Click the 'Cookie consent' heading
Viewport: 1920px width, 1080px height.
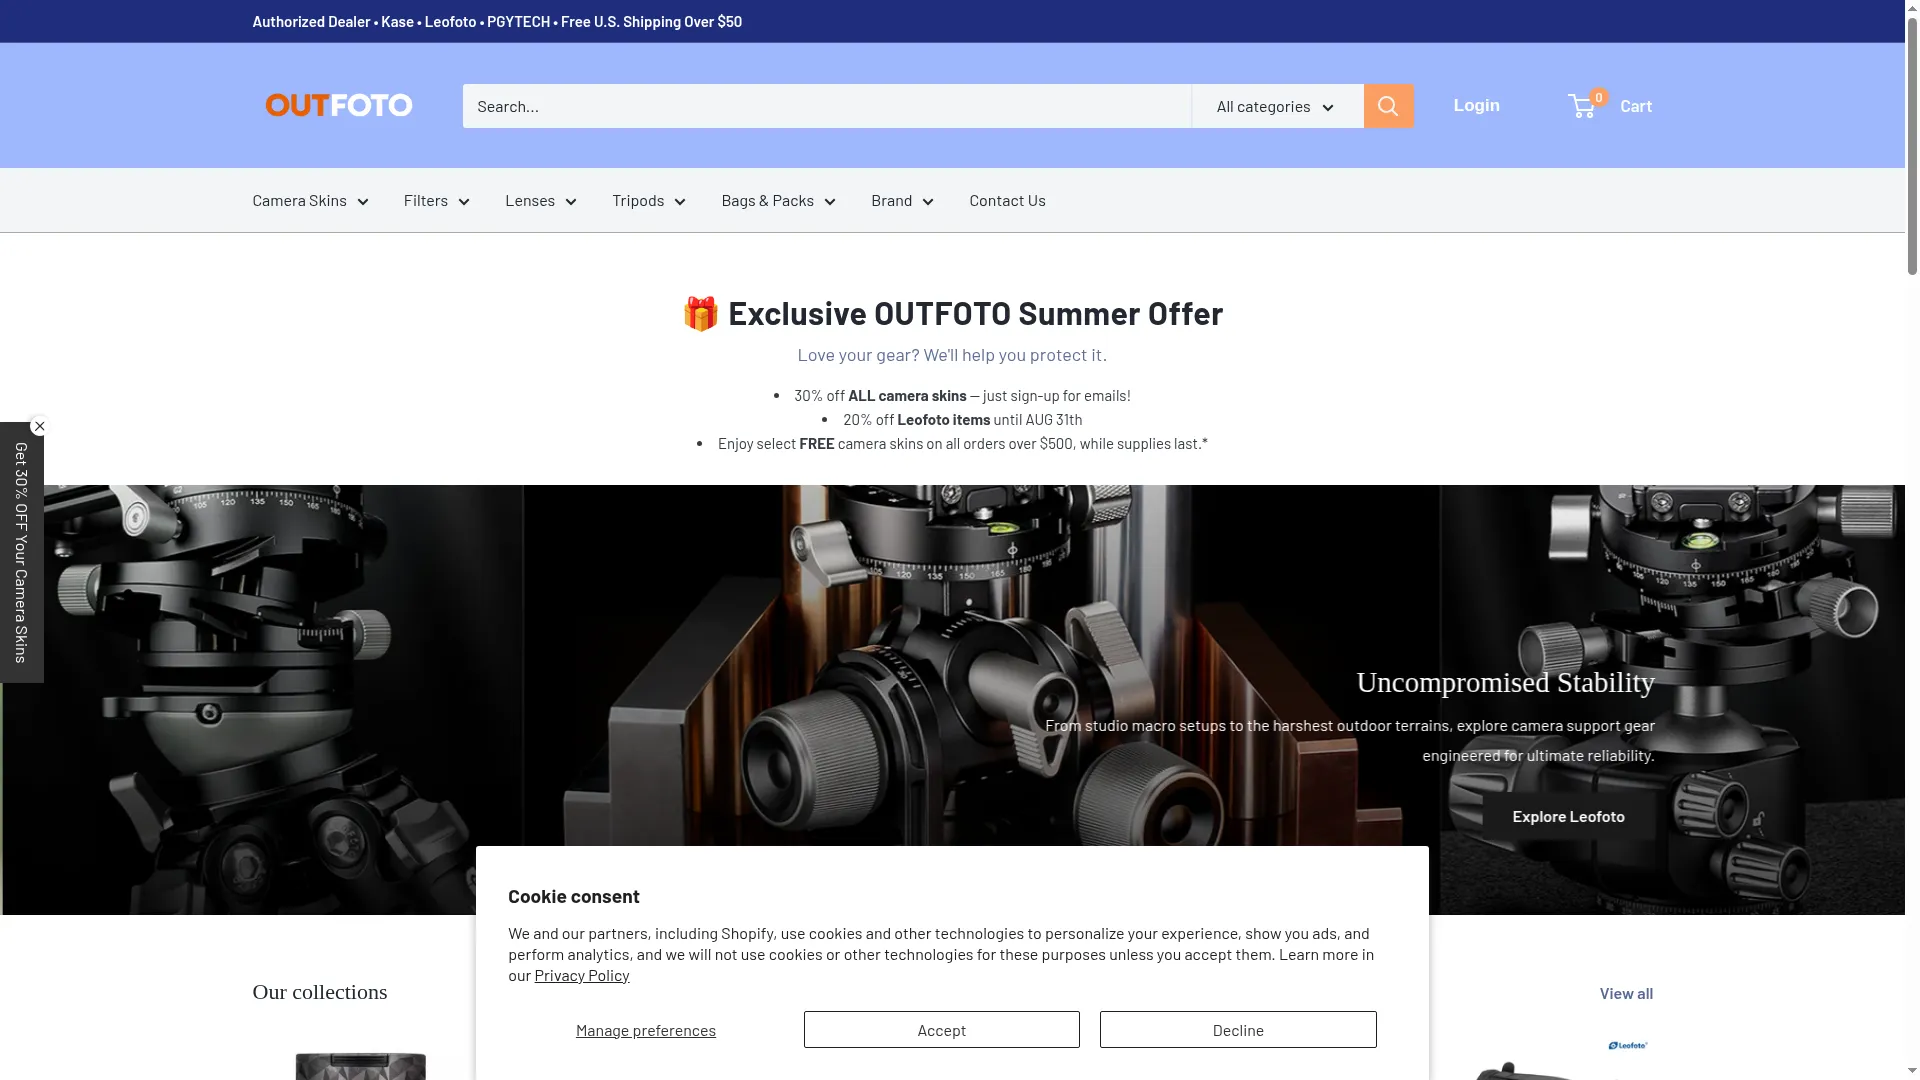pos(573,897)
